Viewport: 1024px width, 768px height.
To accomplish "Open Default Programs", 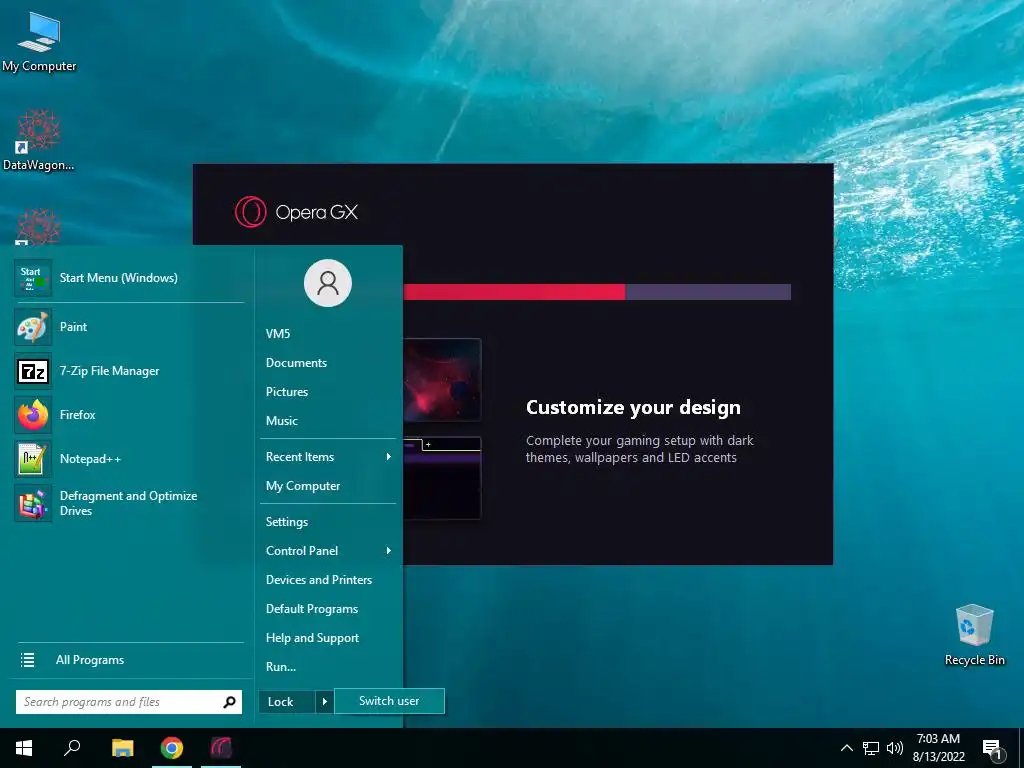I will coord(328,609).
